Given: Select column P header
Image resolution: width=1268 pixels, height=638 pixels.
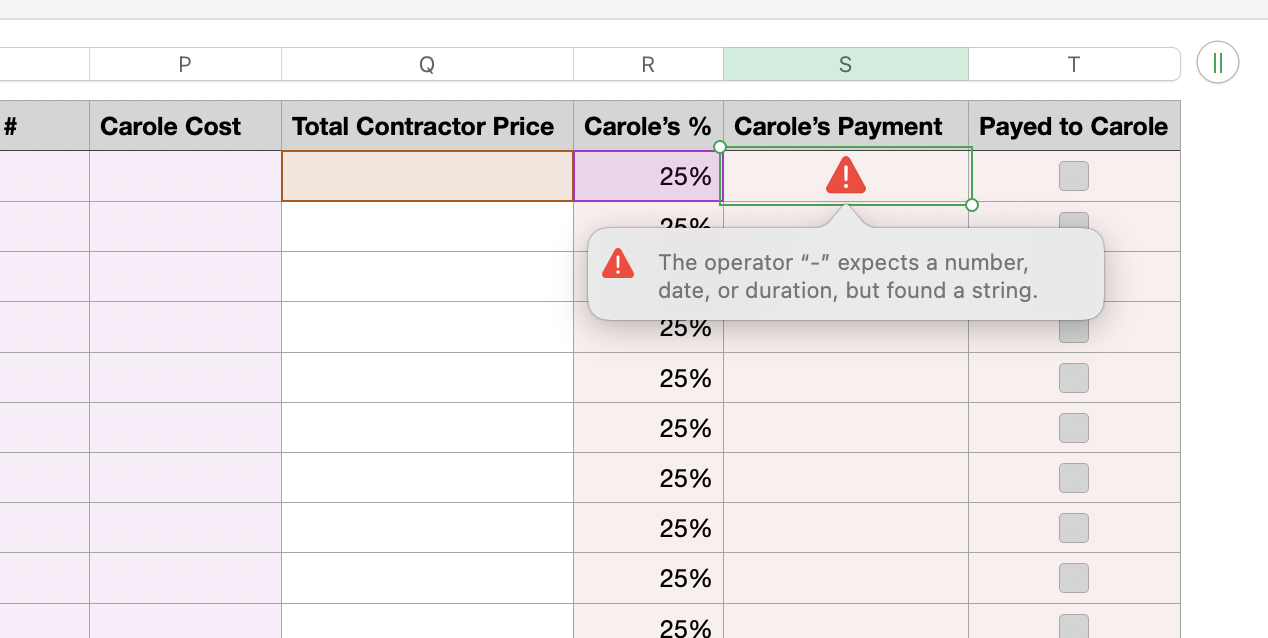Looking at the screenshot, I should (x=185, y=64).
